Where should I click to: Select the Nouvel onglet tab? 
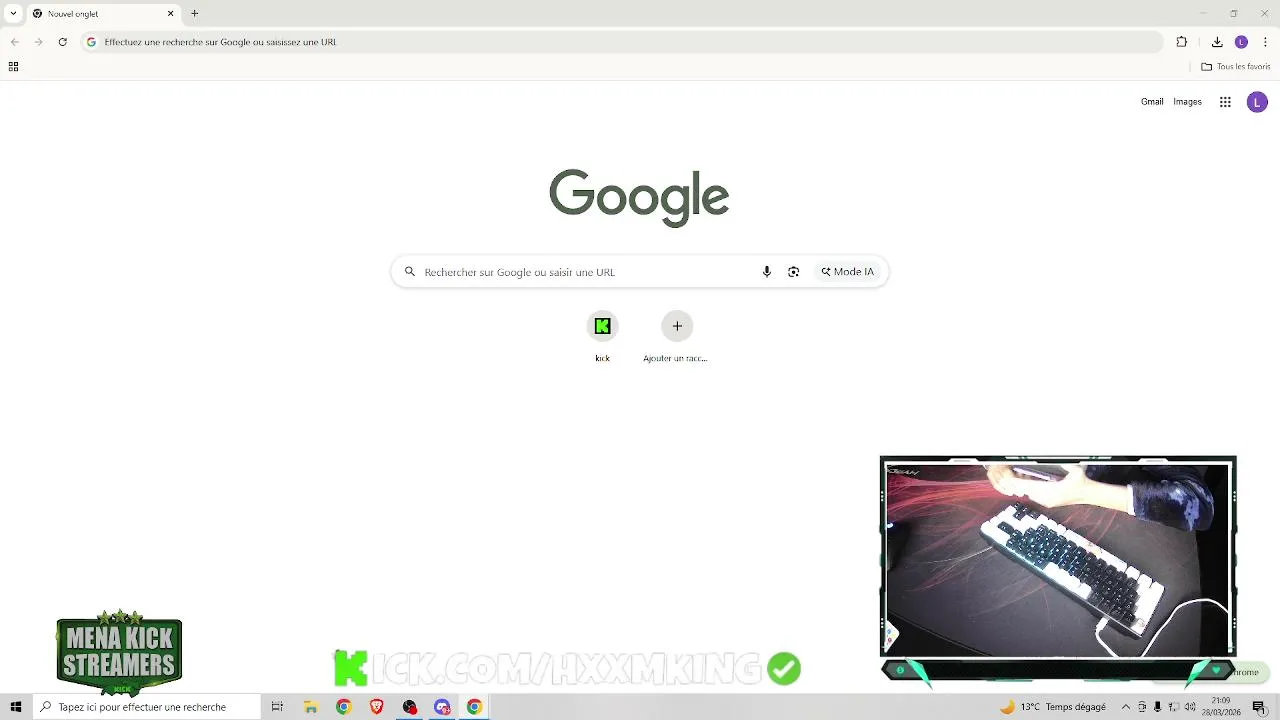point(104,14)
